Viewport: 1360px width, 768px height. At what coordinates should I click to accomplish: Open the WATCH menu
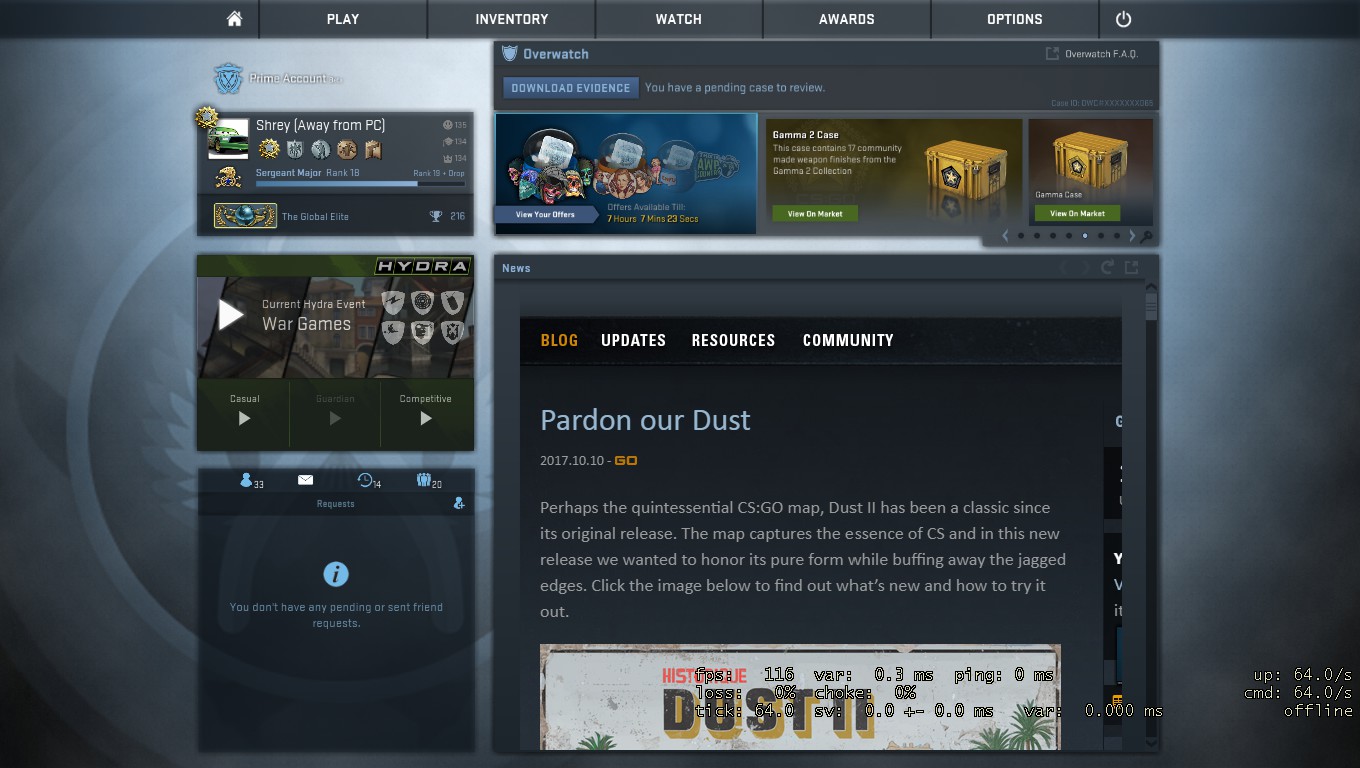pyautogui.click(x=679, y=19)
